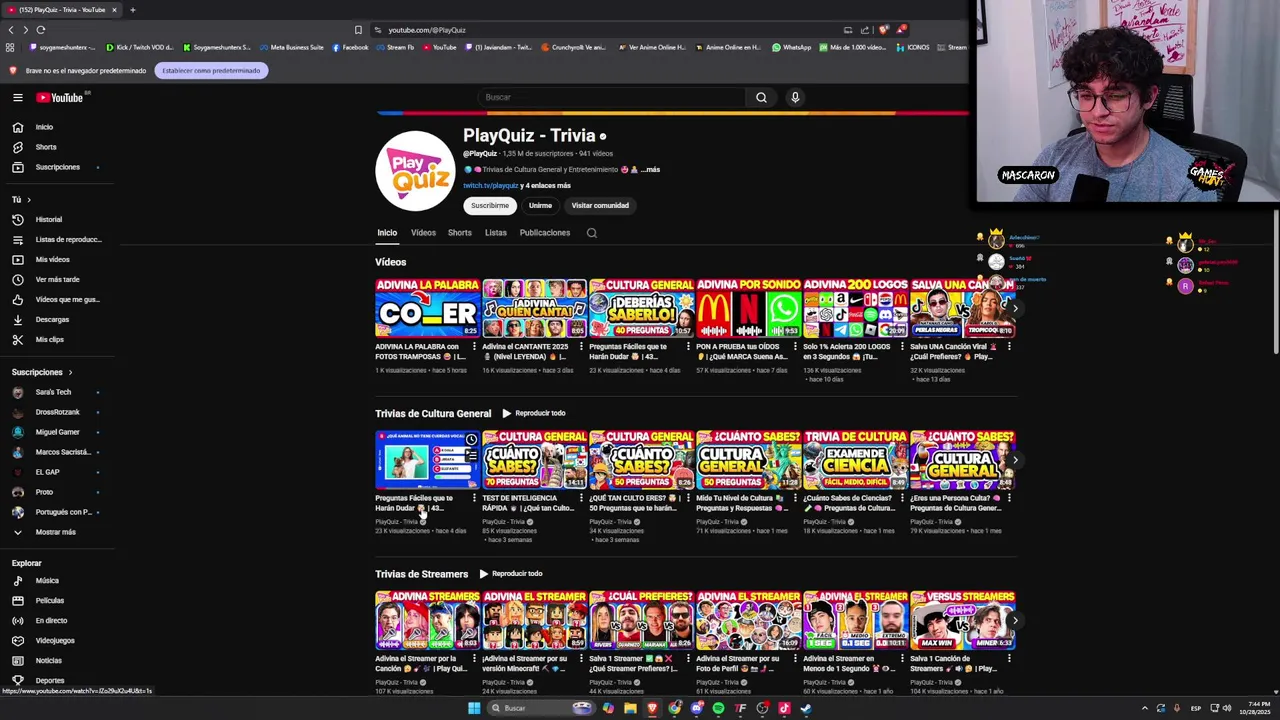This screenshot has width=1280, height=720.
Task: Click the channel search magnifier icon
Action: point(591,233)
